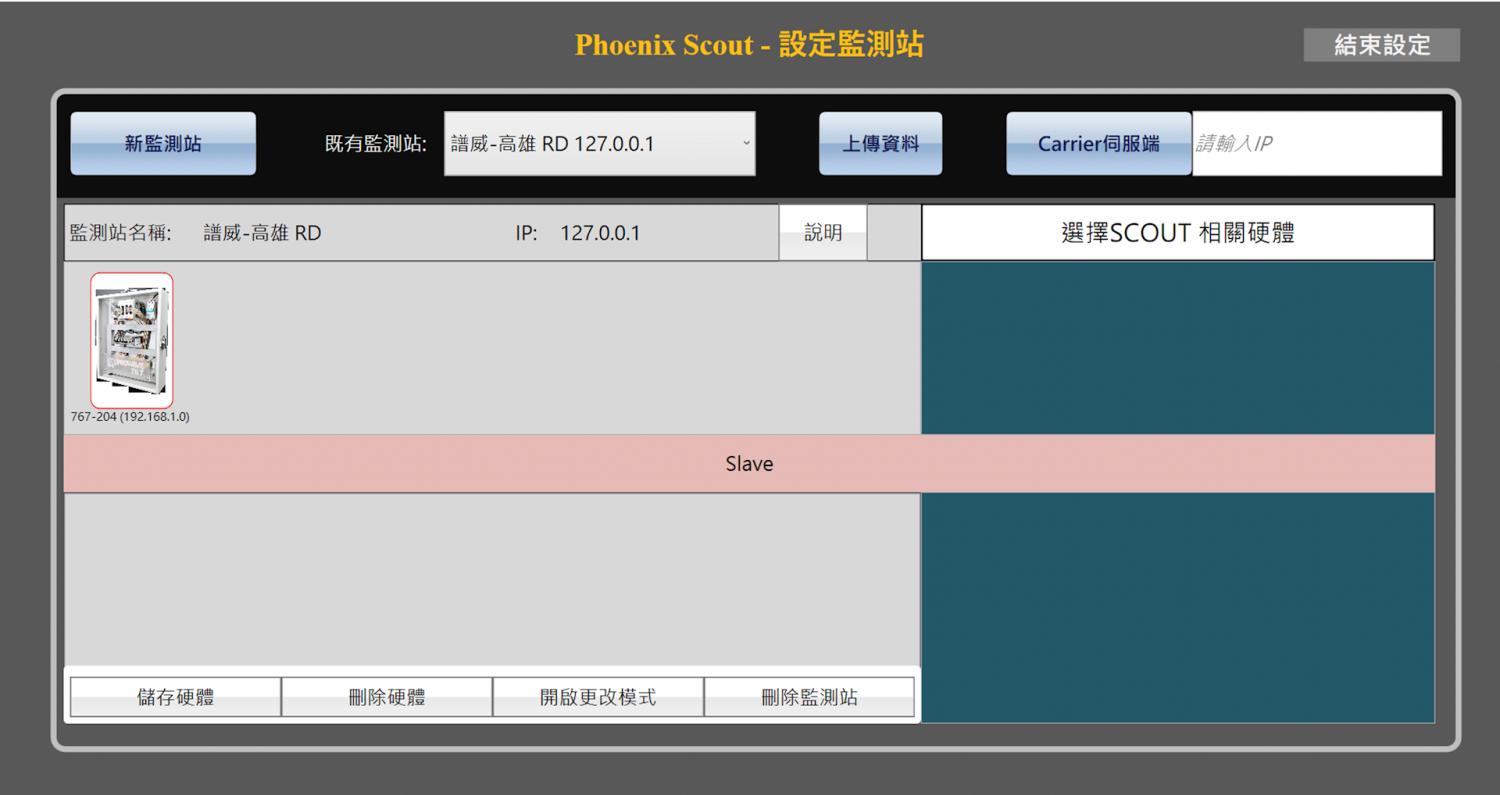Click 結束設定 to exit setup
Image resolution: width=1500 pixels, height=795 pixels.
tap(1381, 45)
